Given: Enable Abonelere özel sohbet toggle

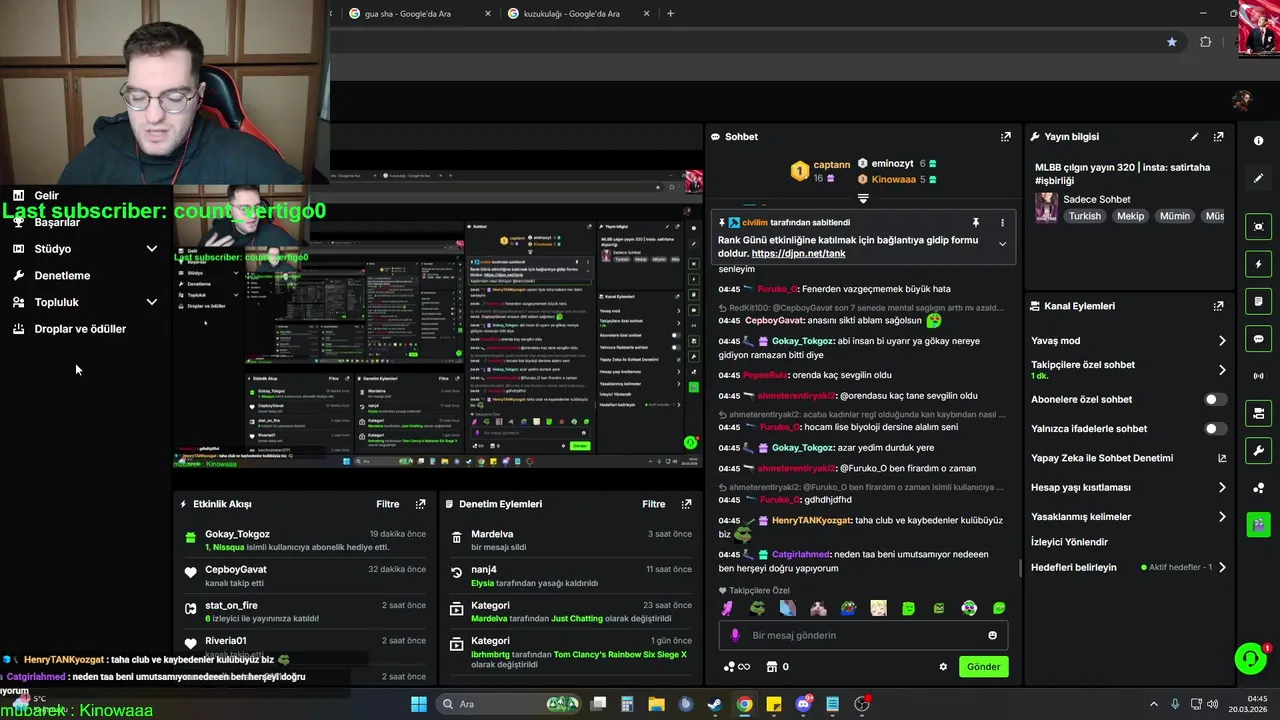Looking at the screenshot, I should pyautogui.click(x=1215, y=399).
